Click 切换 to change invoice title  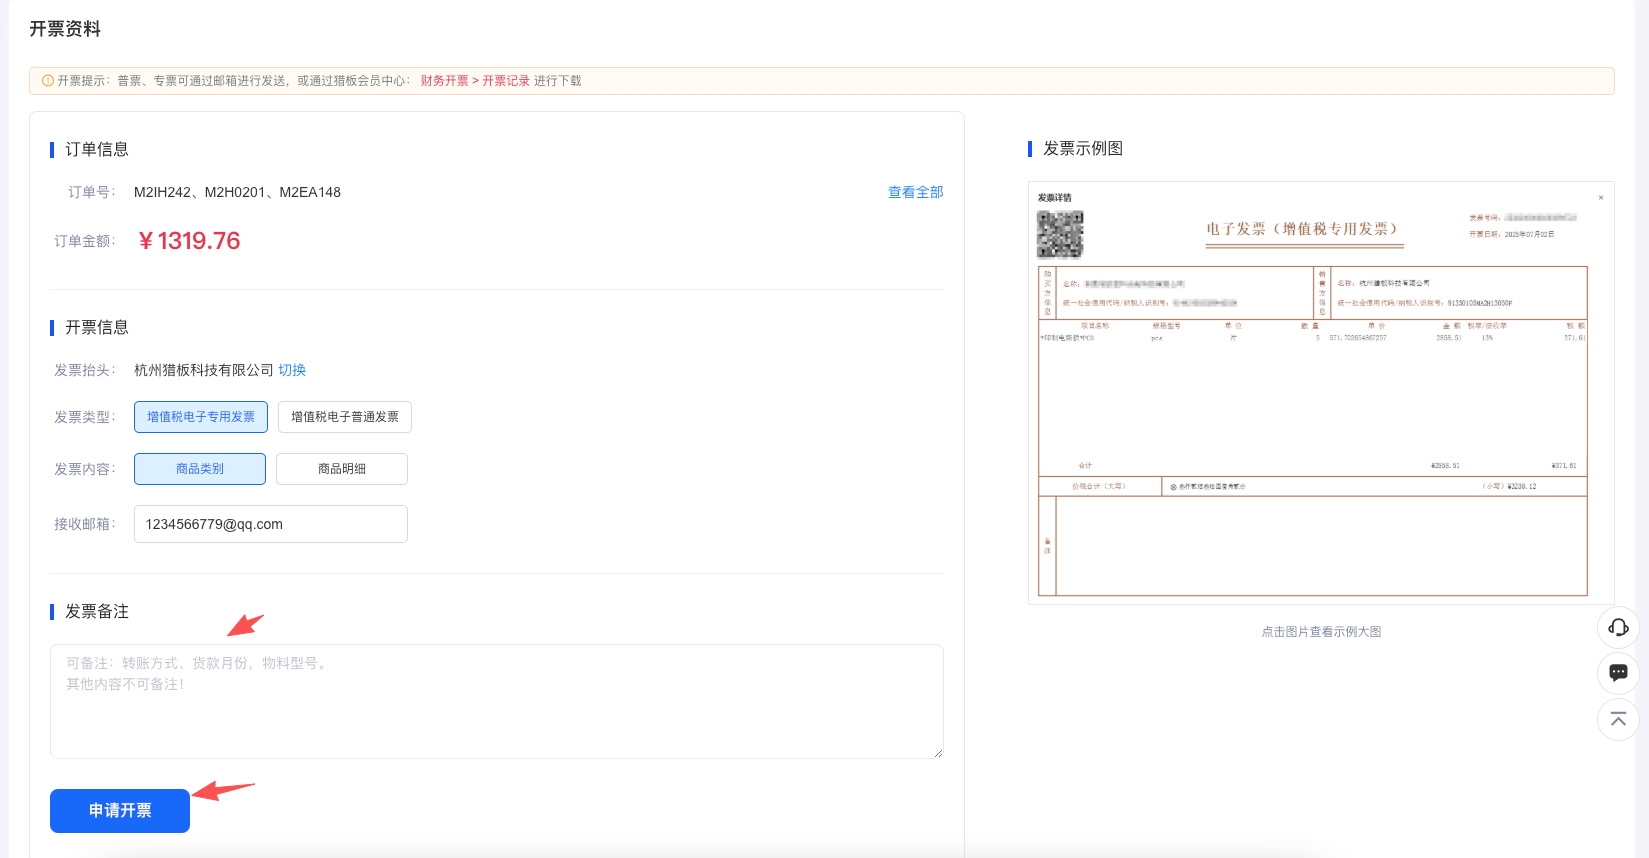(292, 370)
